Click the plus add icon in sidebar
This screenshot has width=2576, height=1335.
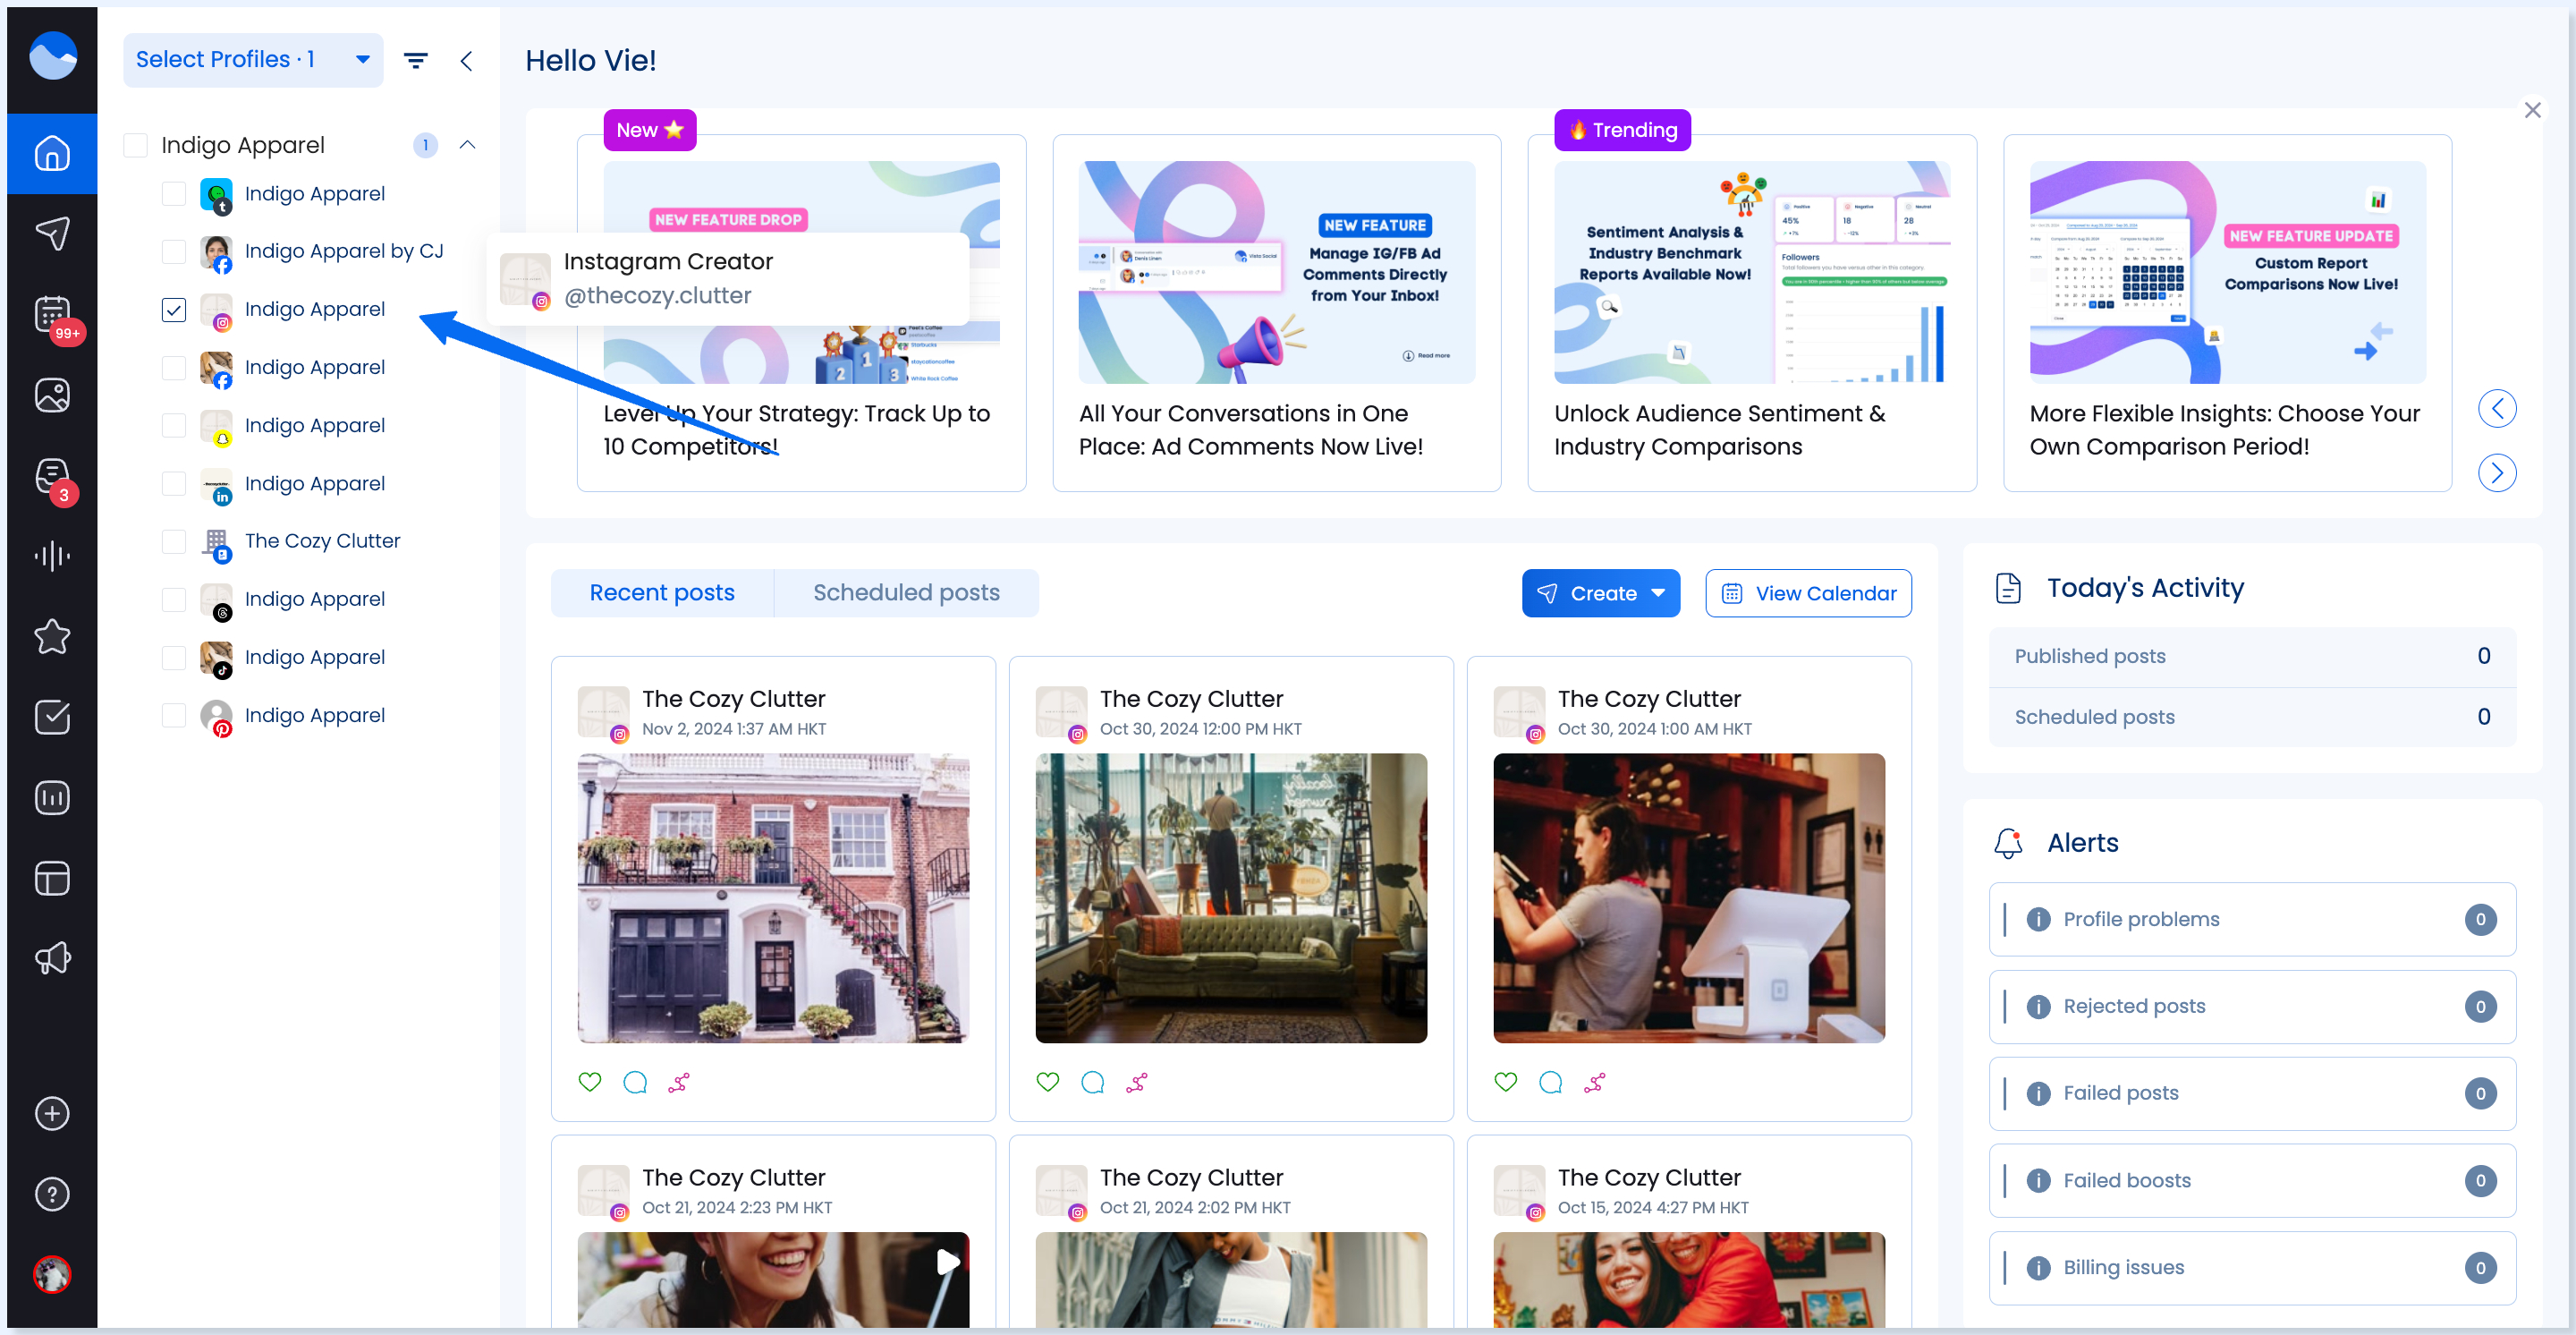point(52,1114)
